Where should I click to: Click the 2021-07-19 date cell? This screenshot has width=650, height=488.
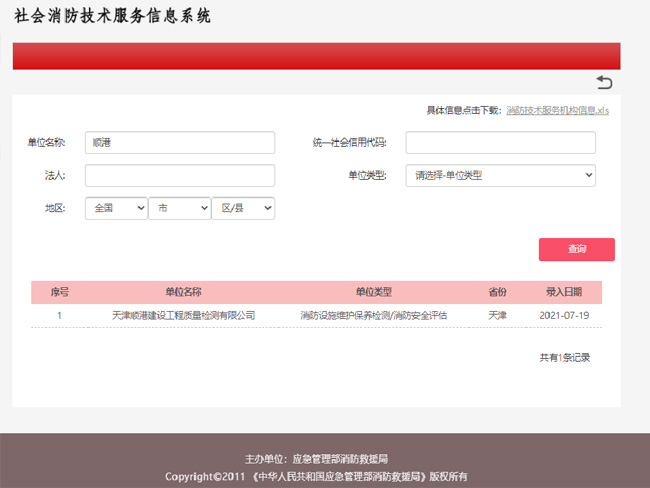563,315
